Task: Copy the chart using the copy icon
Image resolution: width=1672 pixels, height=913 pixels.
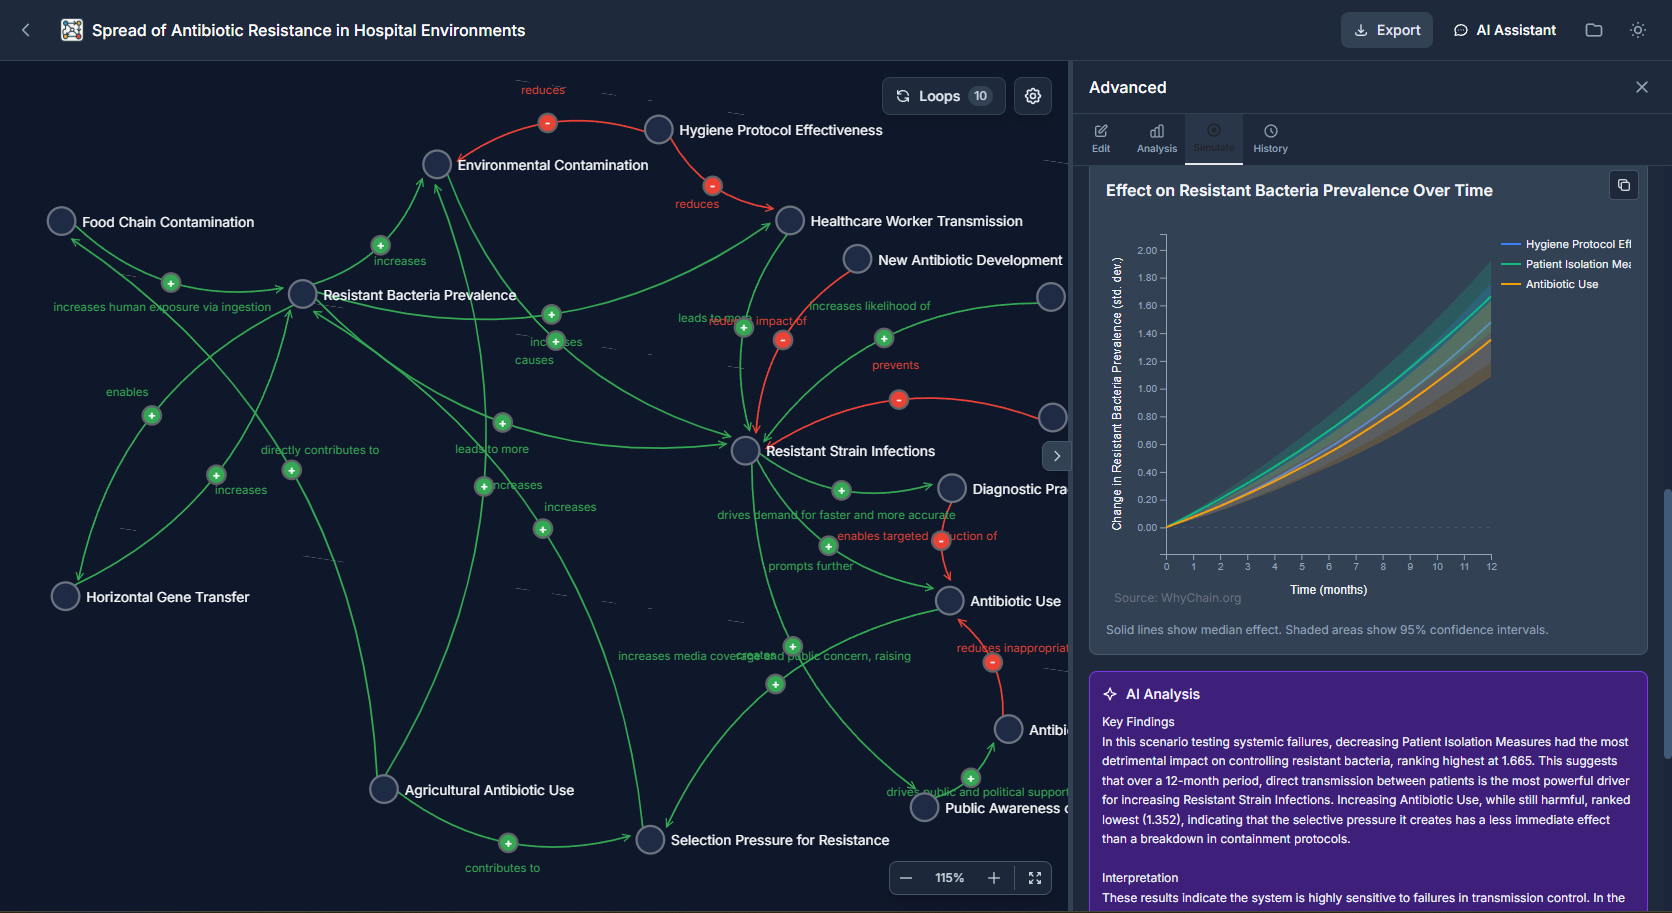Action: 1624,185
